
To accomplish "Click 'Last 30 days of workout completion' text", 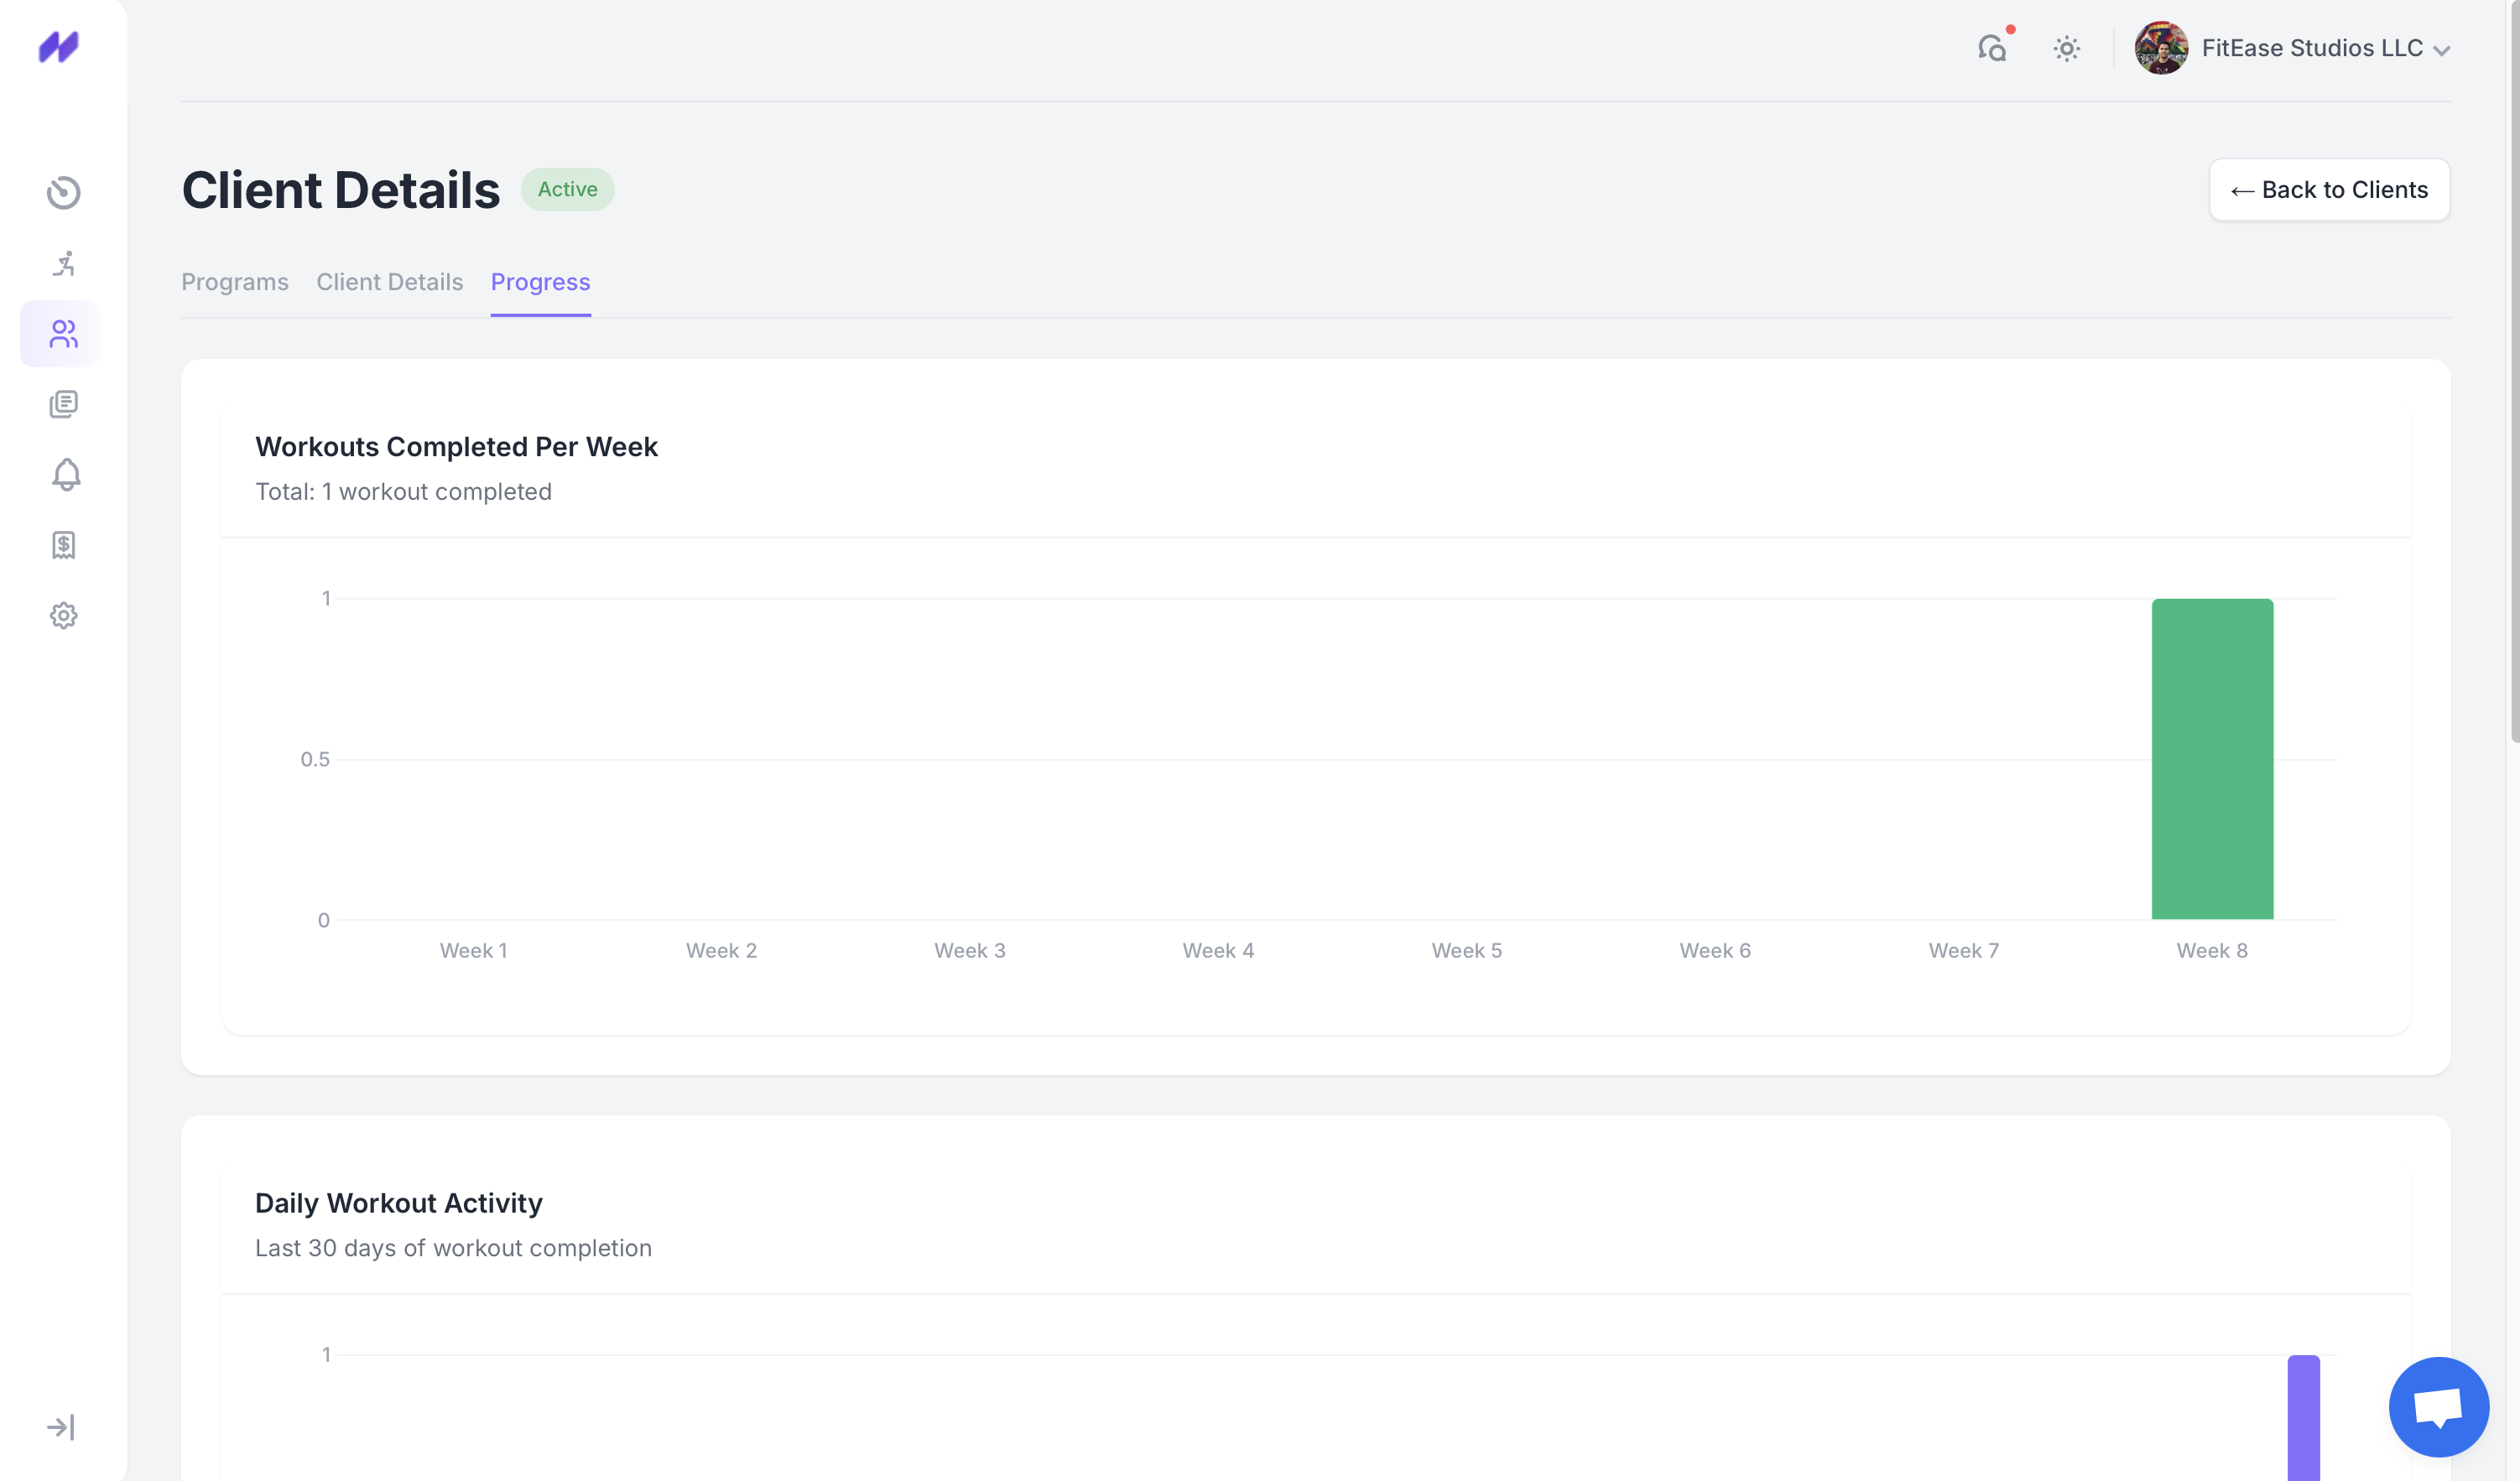I will coord(453,1248).
